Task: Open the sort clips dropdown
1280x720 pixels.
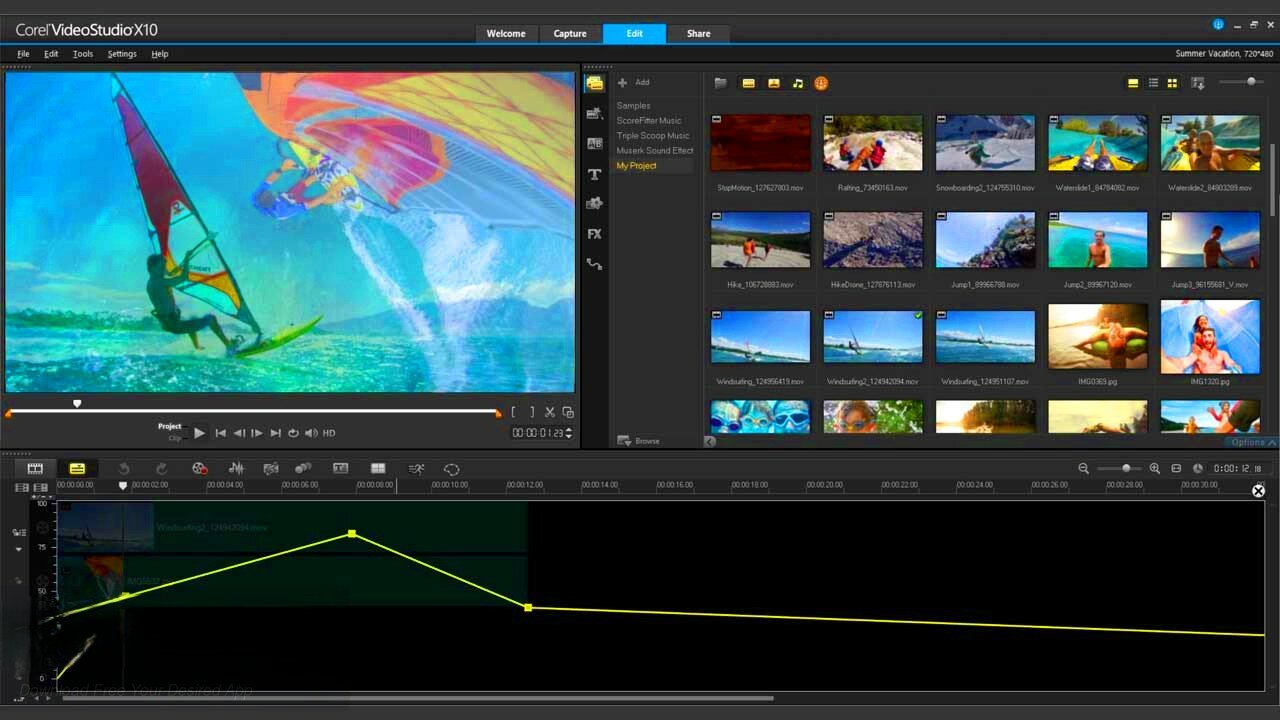Action: (1198, 83)
